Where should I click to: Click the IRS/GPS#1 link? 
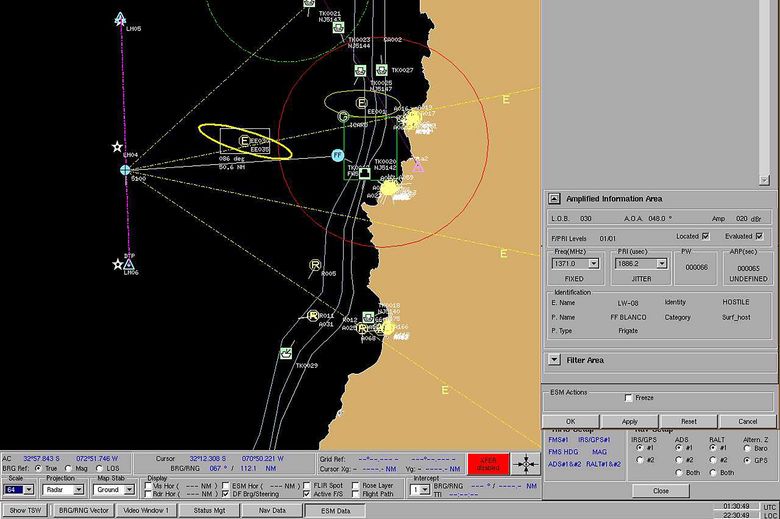point(594,440)
